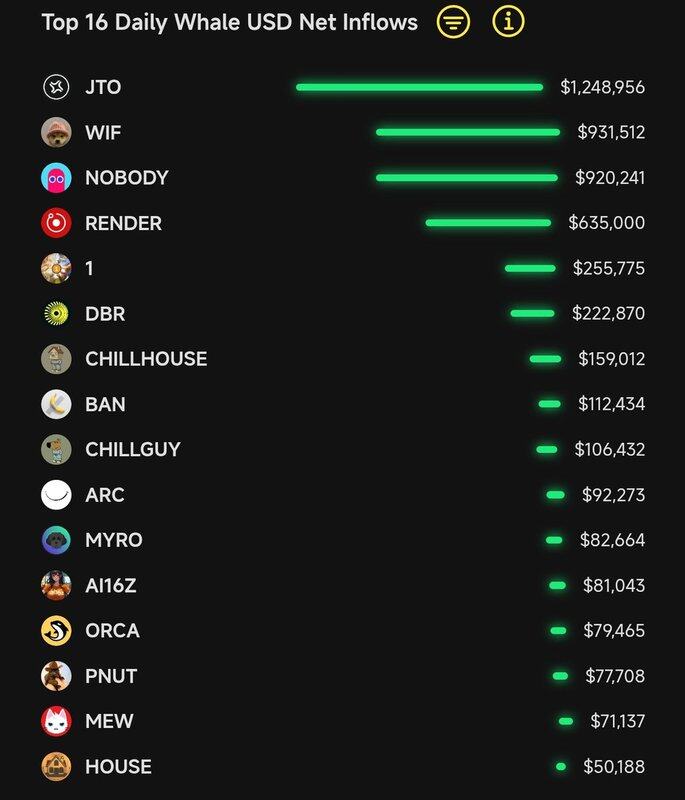Open the info icon next to the title
This screenshot has width=685, height=800.
(x=508, y=22)
